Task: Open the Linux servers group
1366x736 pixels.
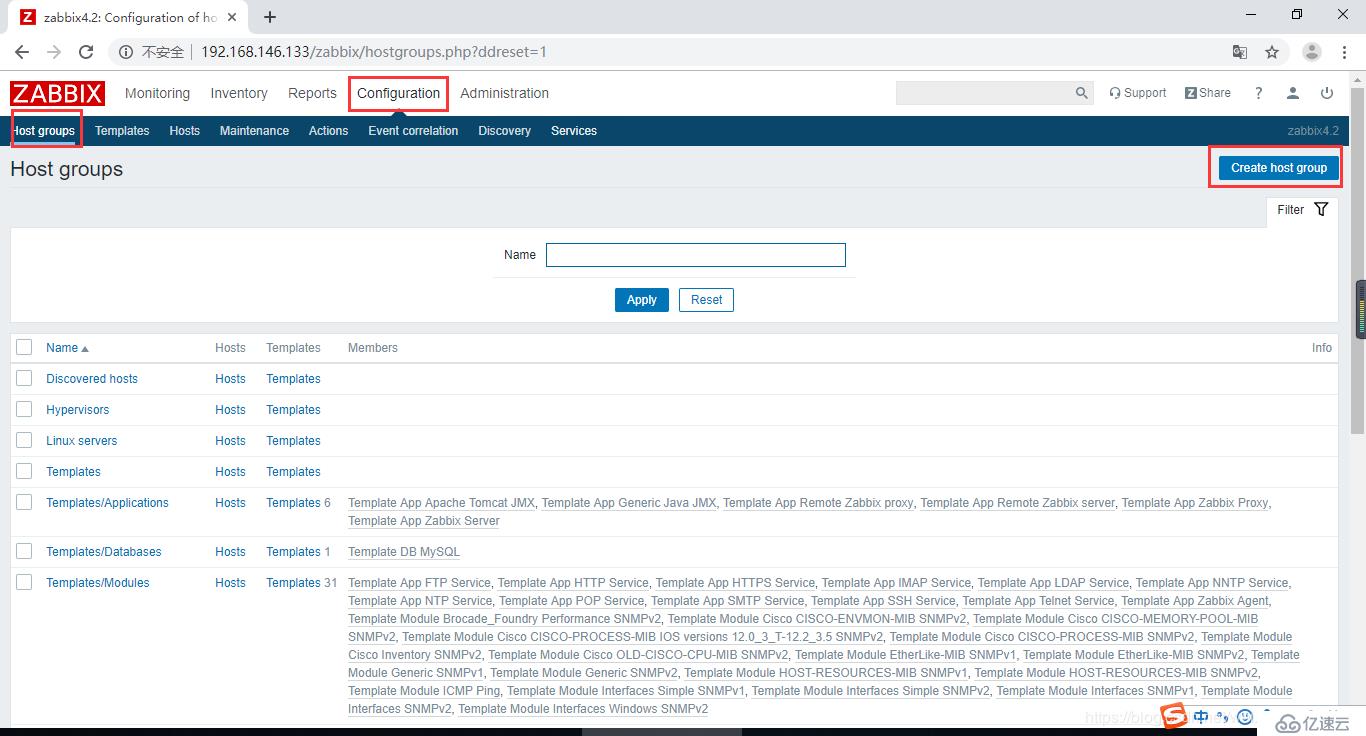Action: click(x=81, y=441)
